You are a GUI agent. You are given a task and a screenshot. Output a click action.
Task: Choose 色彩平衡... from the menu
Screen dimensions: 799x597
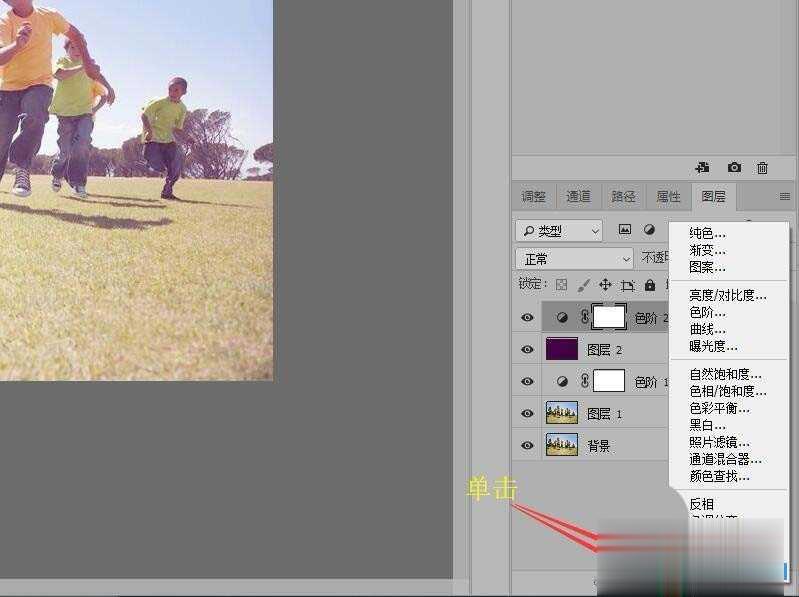tap(719, 408)
